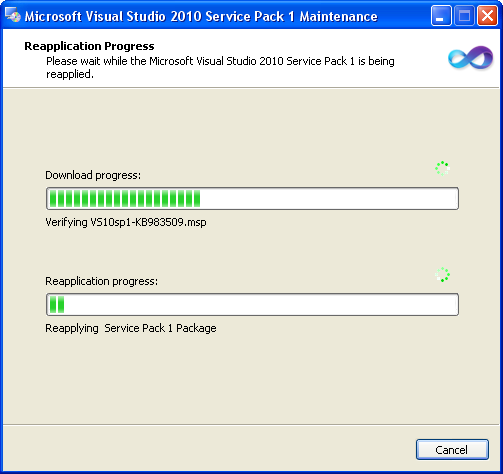Click the 'Reapplication progress:' label

tap(102, 281)
